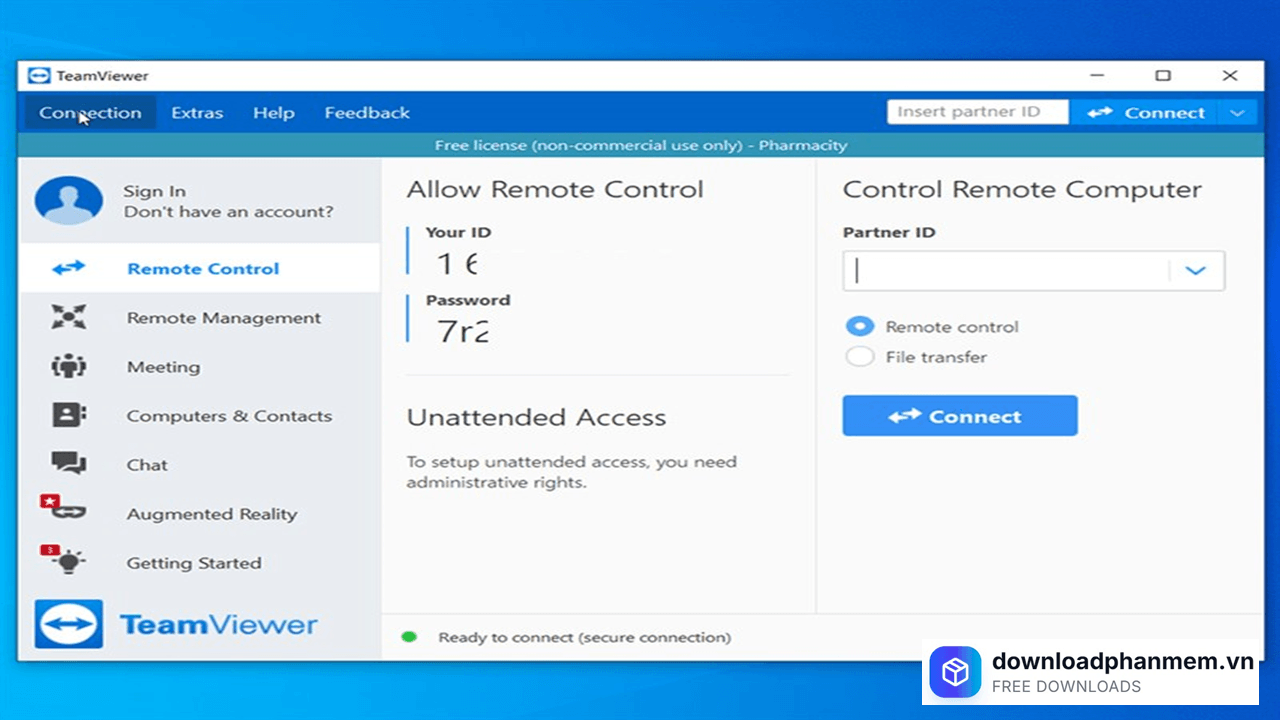Click the TeamViewer logo in sidebar bottom

coord(176,625)
